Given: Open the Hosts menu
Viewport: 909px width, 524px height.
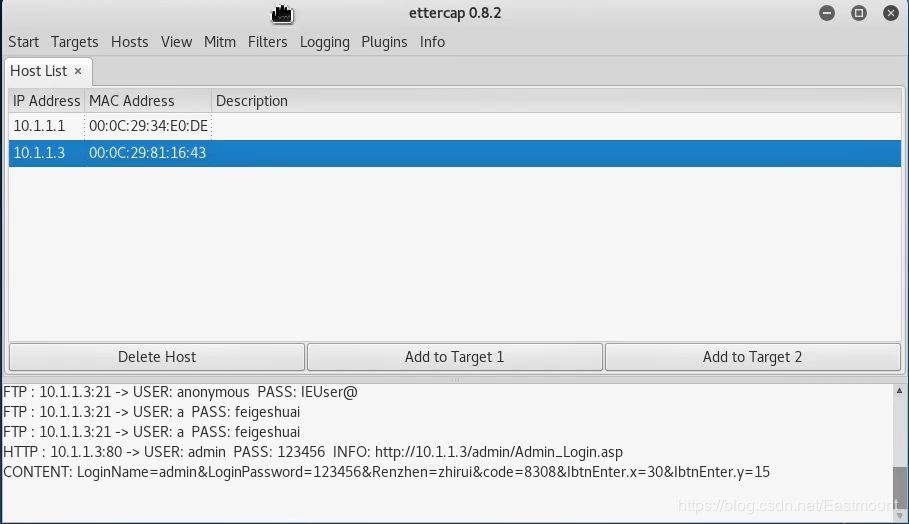Looking at the screenshot, I should pos(130,42).
